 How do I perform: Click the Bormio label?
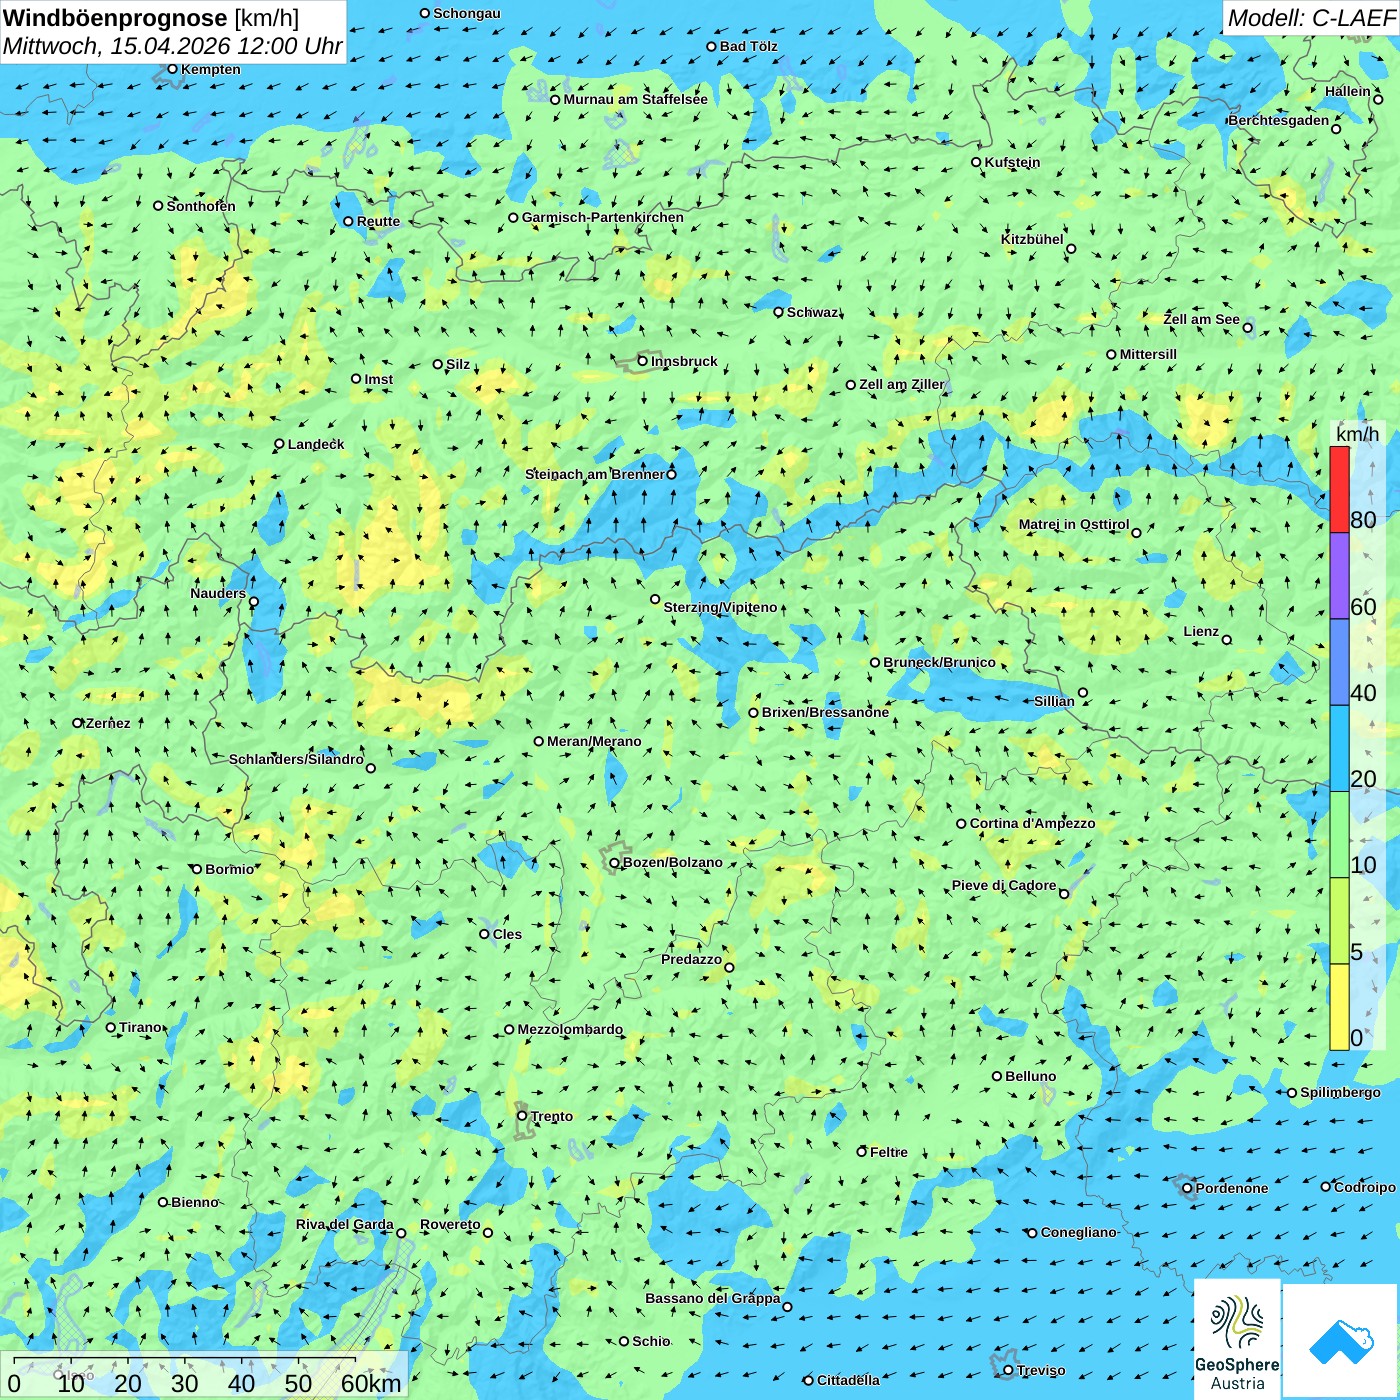click(x=230, y=869)
